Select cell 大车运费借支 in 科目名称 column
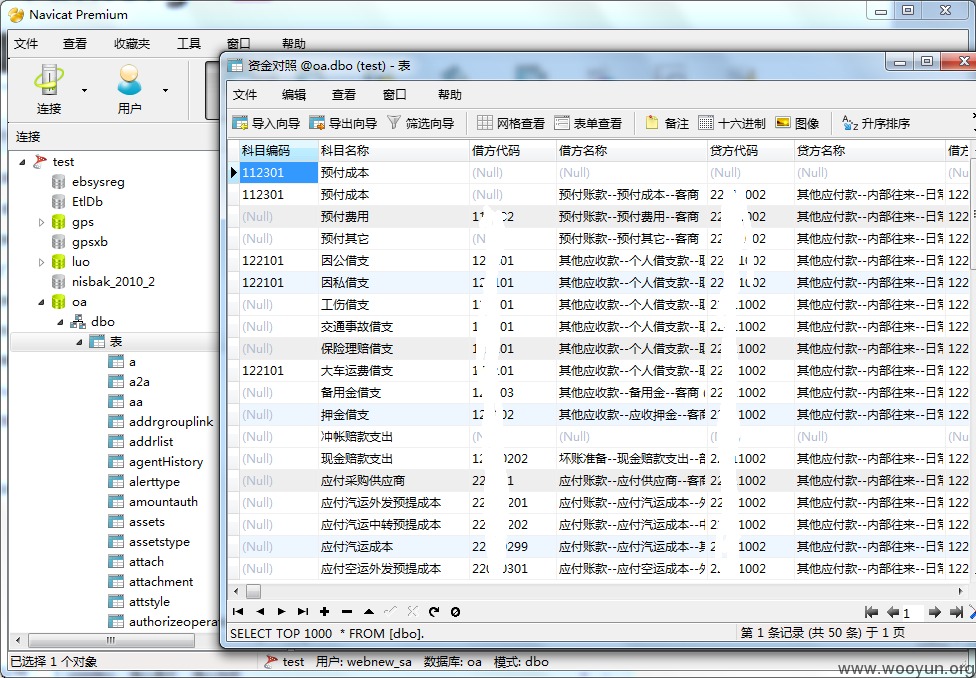Image resolution: width=976 pixels, height=678 pixels. [x=393, y=370]
